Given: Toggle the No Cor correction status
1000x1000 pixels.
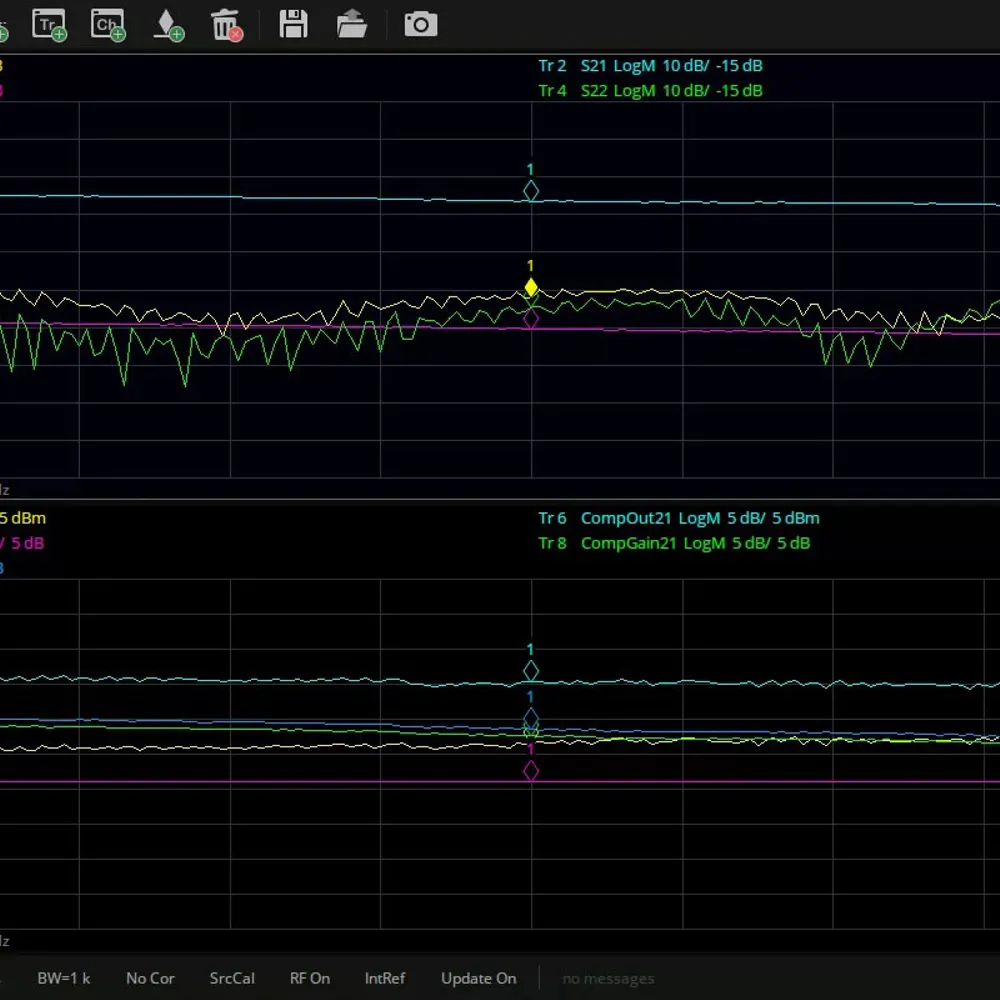Looking at the screenshot, I should (x=150, y=978).
